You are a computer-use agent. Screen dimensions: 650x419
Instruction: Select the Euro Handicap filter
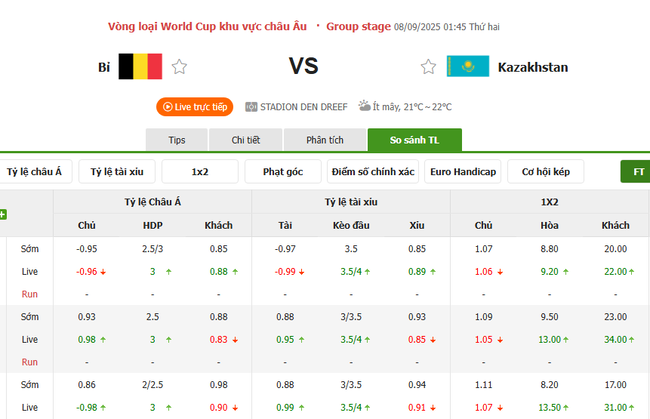click(x=462, y=172)
